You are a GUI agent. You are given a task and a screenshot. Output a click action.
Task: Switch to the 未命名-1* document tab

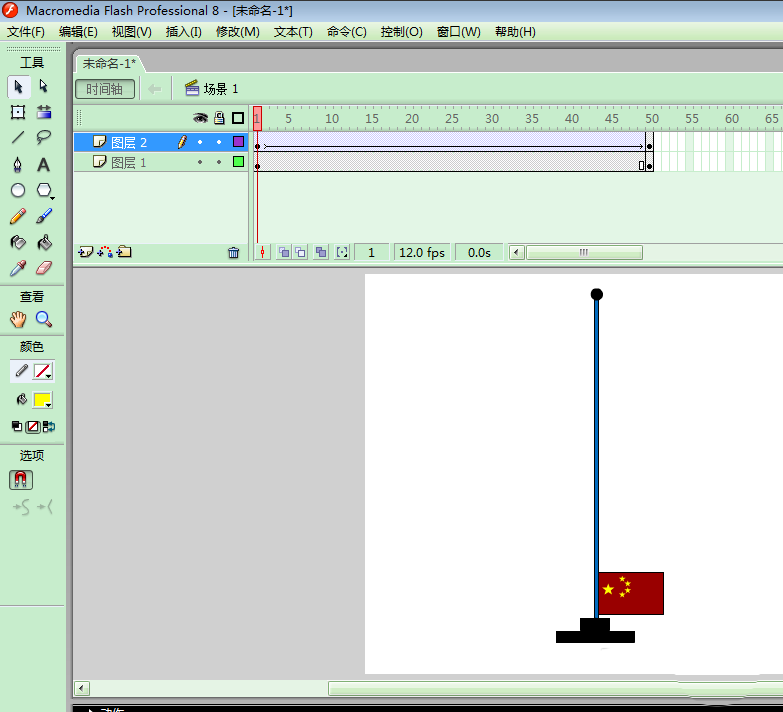(109, 64)
